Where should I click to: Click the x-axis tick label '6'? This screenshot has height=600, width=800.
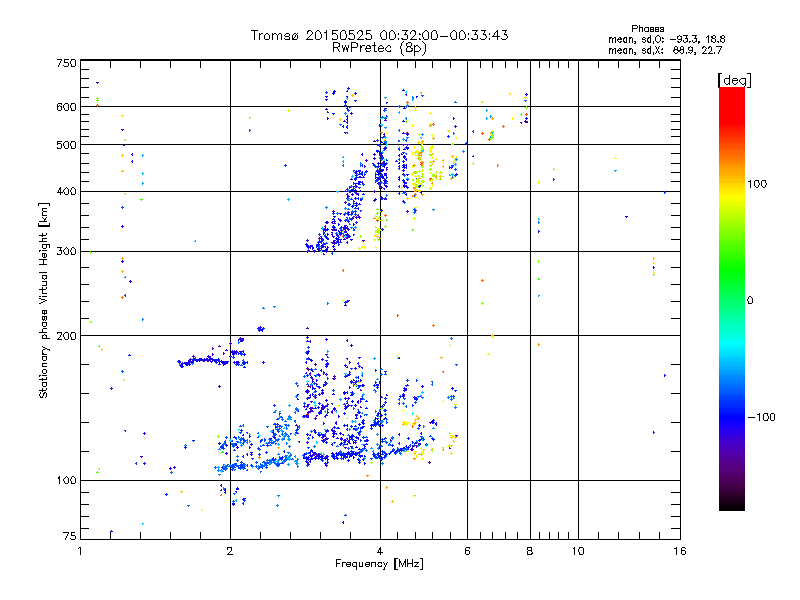(467, 551)
